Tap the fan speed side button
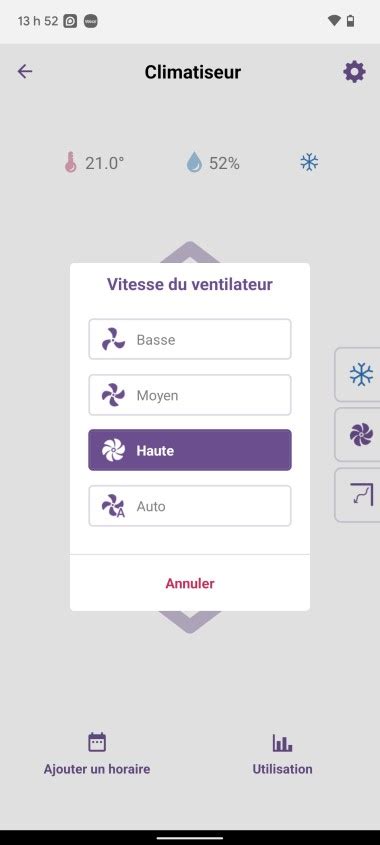The image size is (380, 845). point(360,434)
